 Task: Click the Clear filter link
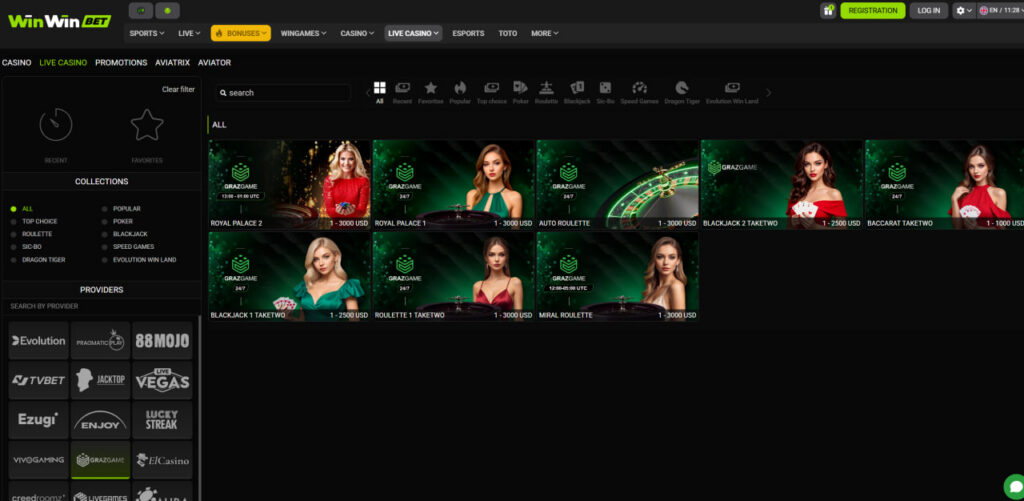click(178, 89)
